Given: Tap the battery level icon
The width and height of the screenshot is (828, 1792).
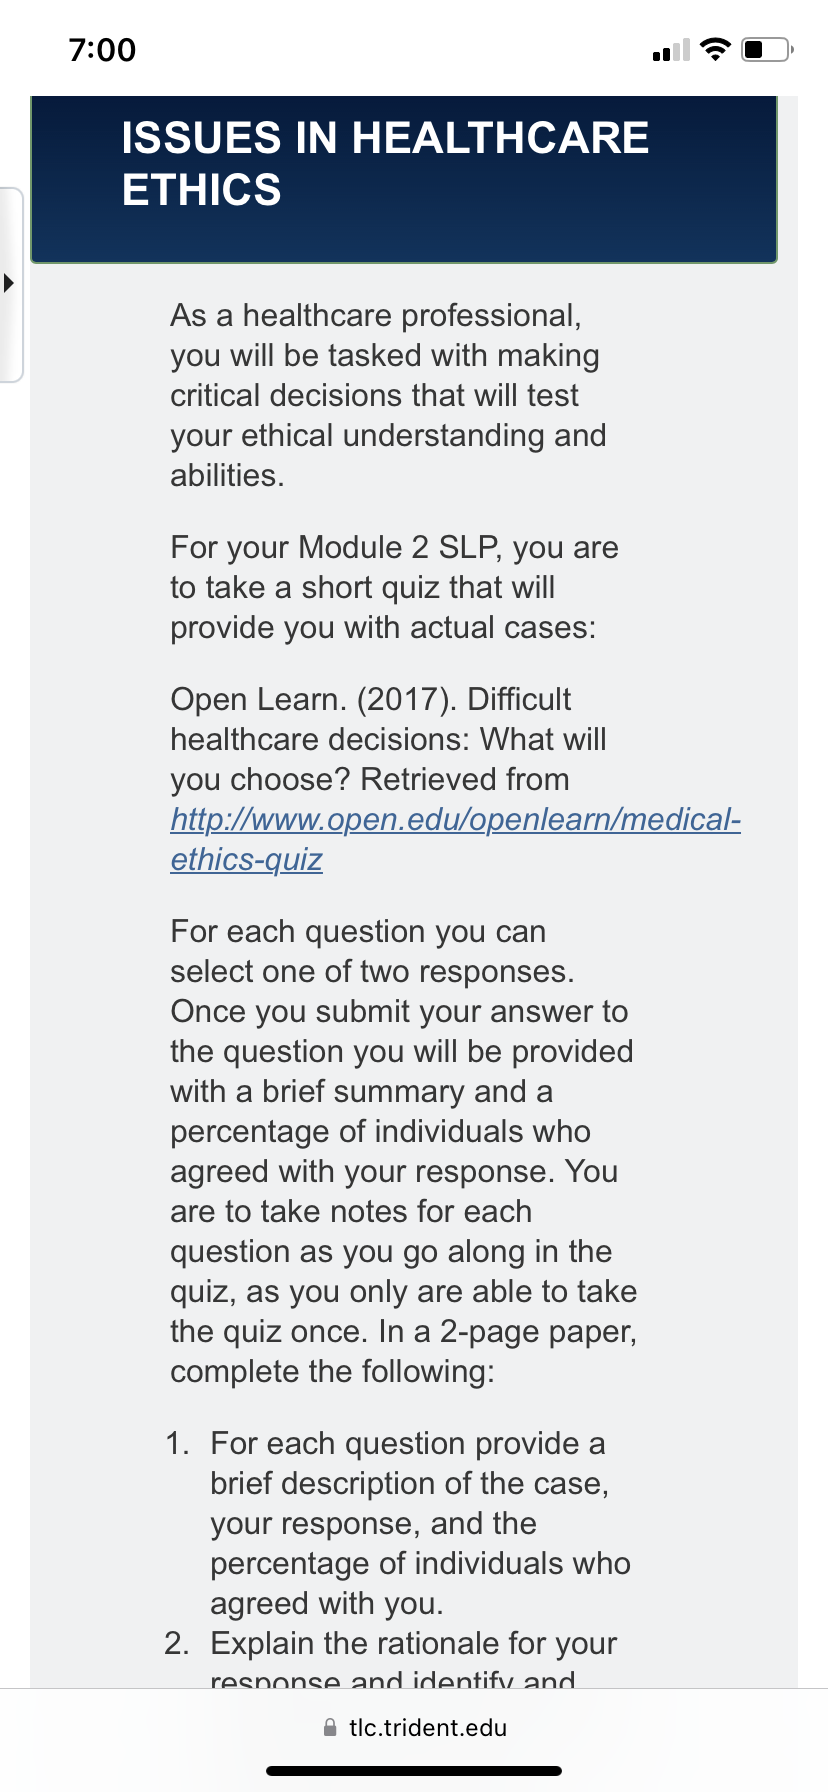Looking at the screenshot, I should click(x=768, y=49).
